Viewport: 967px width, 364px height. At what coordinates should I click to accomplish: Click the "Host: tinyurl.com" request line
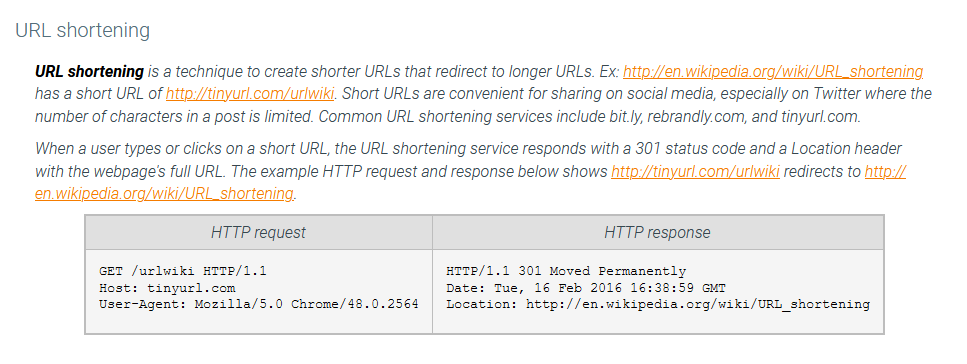click(167, 287)
